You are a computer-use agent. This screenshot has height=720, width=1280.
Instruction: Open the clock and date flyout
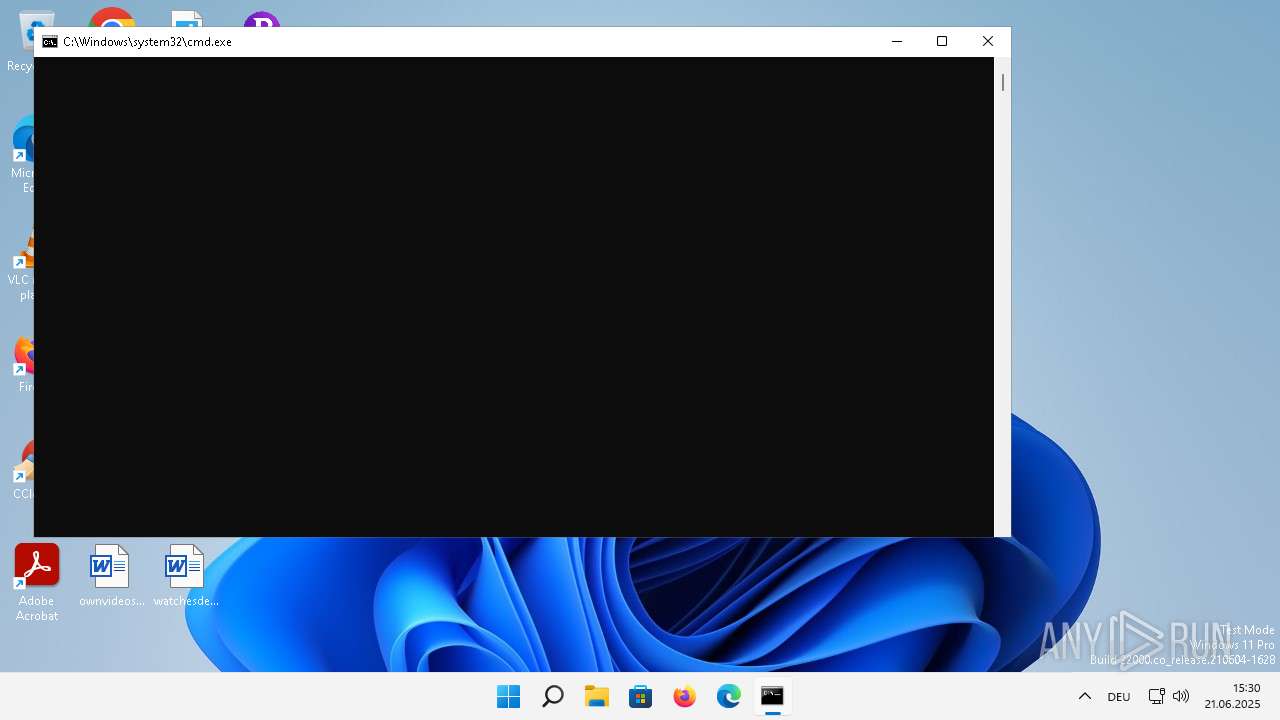click(x=1232, y=696)
